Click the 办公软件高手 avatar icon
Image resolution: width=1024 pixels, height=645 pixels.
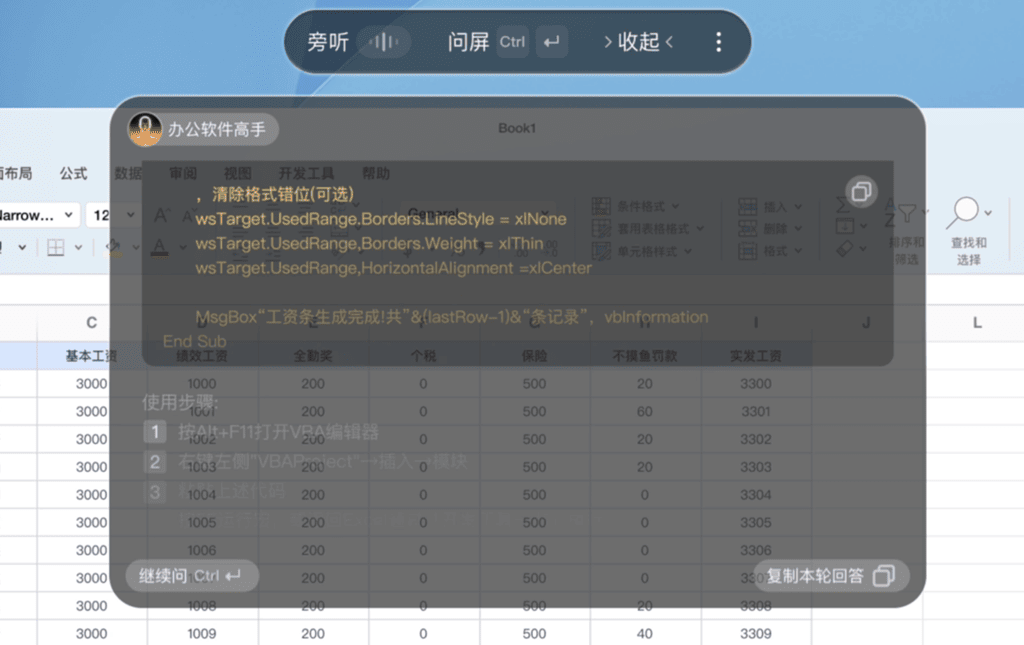pos(145,129)
